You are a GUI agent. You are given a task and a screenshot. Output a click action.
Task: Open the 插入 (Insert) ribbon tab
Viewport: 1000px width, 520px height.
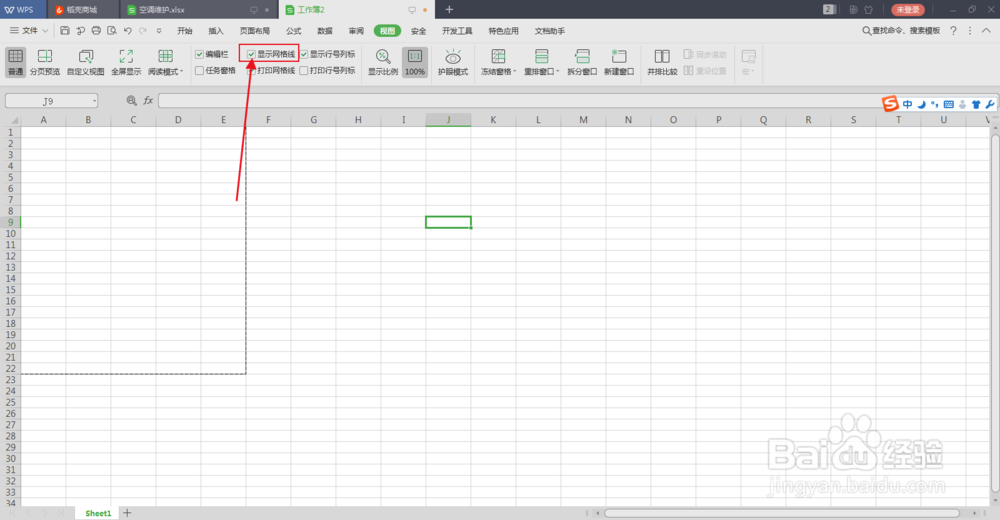216,31
